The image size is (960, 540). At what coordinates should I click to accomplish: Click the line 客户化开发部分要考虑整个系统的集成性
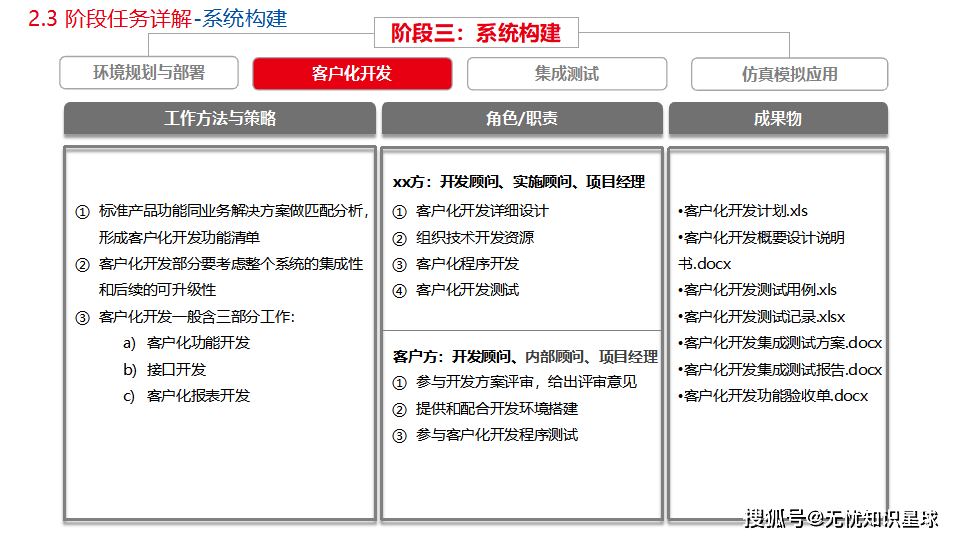(231, 264)
